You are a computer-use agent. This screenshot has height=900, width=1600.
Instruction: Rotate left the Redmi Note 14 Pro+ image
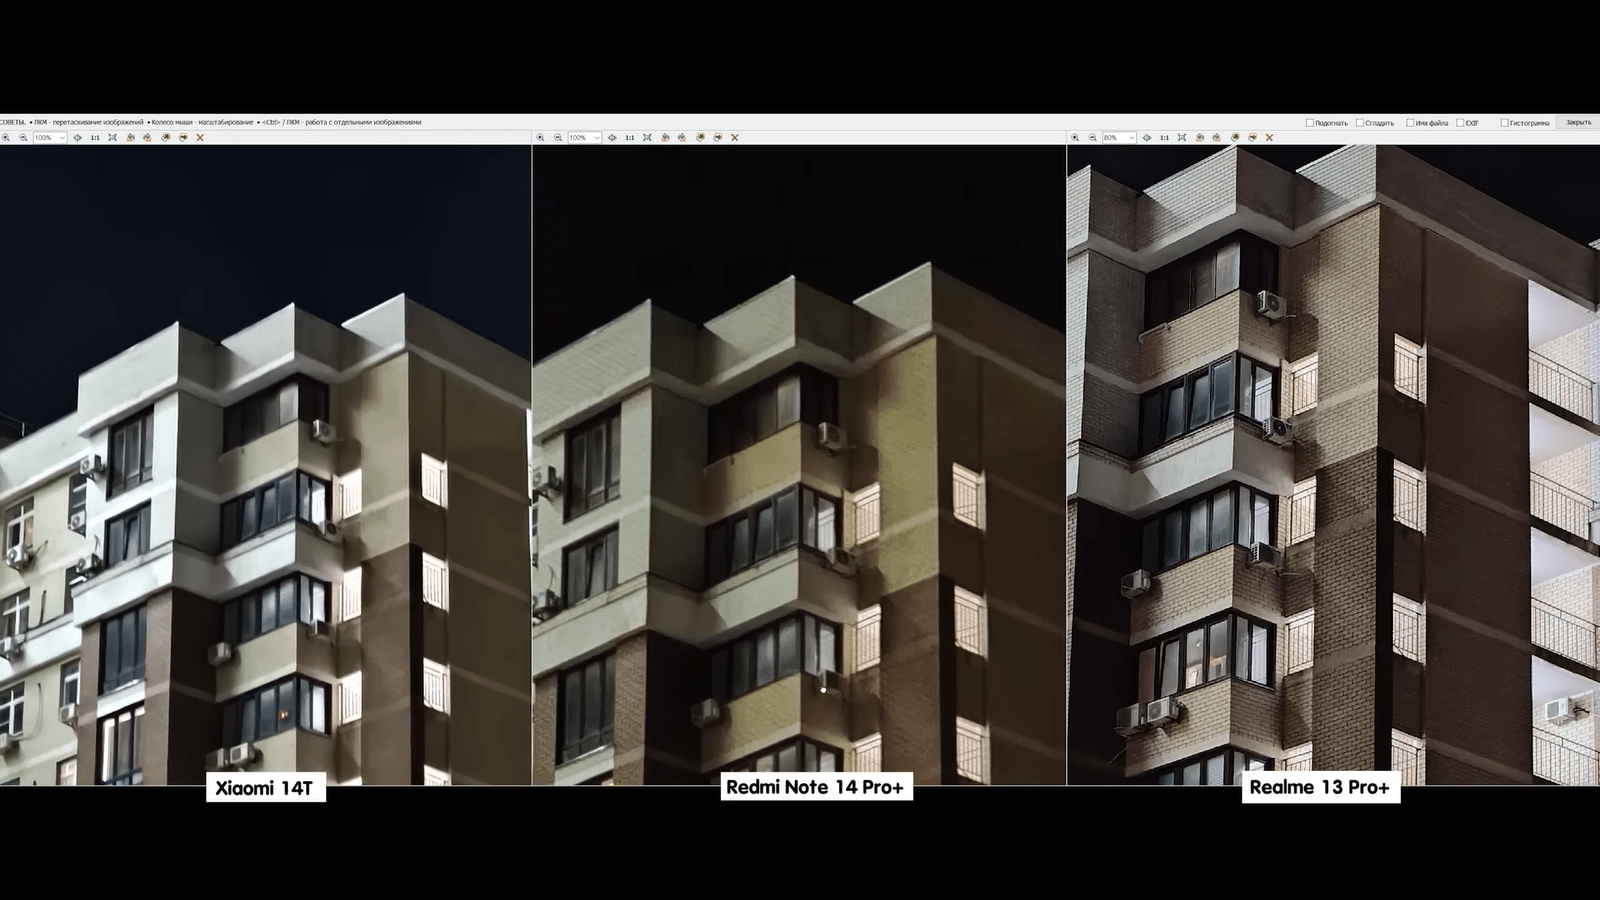pos(665,137)
